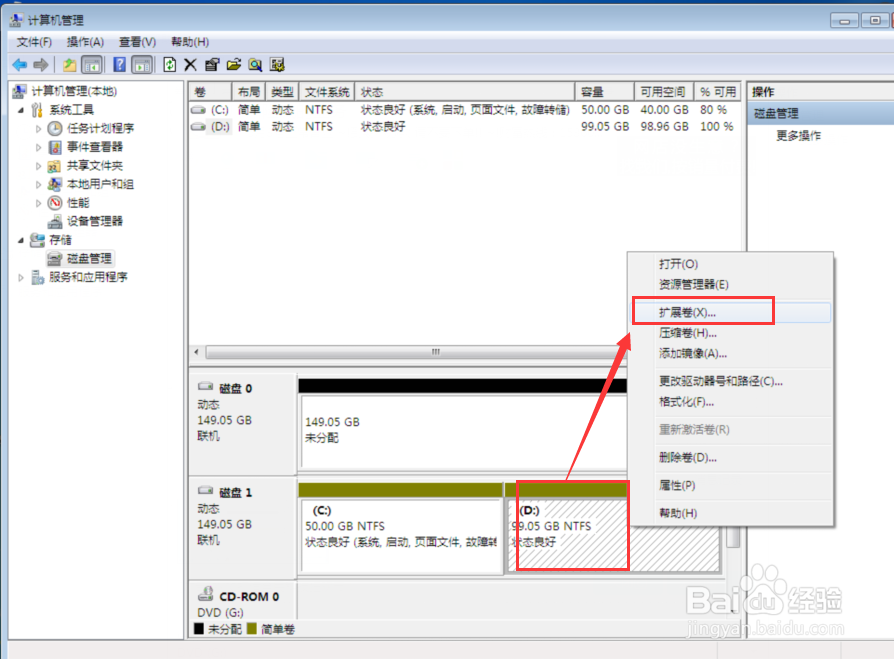Screen dimensions: 894x659
Task: Click the Back arrow toolbar icon
Action: (x=20, y=65)
